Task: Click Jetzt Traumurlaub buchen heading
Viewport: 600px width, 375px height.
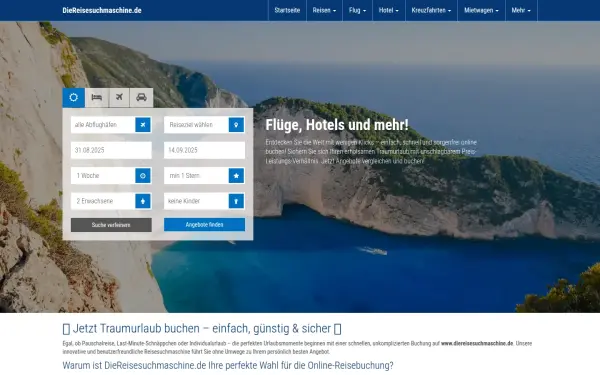Action: point(202,328)
